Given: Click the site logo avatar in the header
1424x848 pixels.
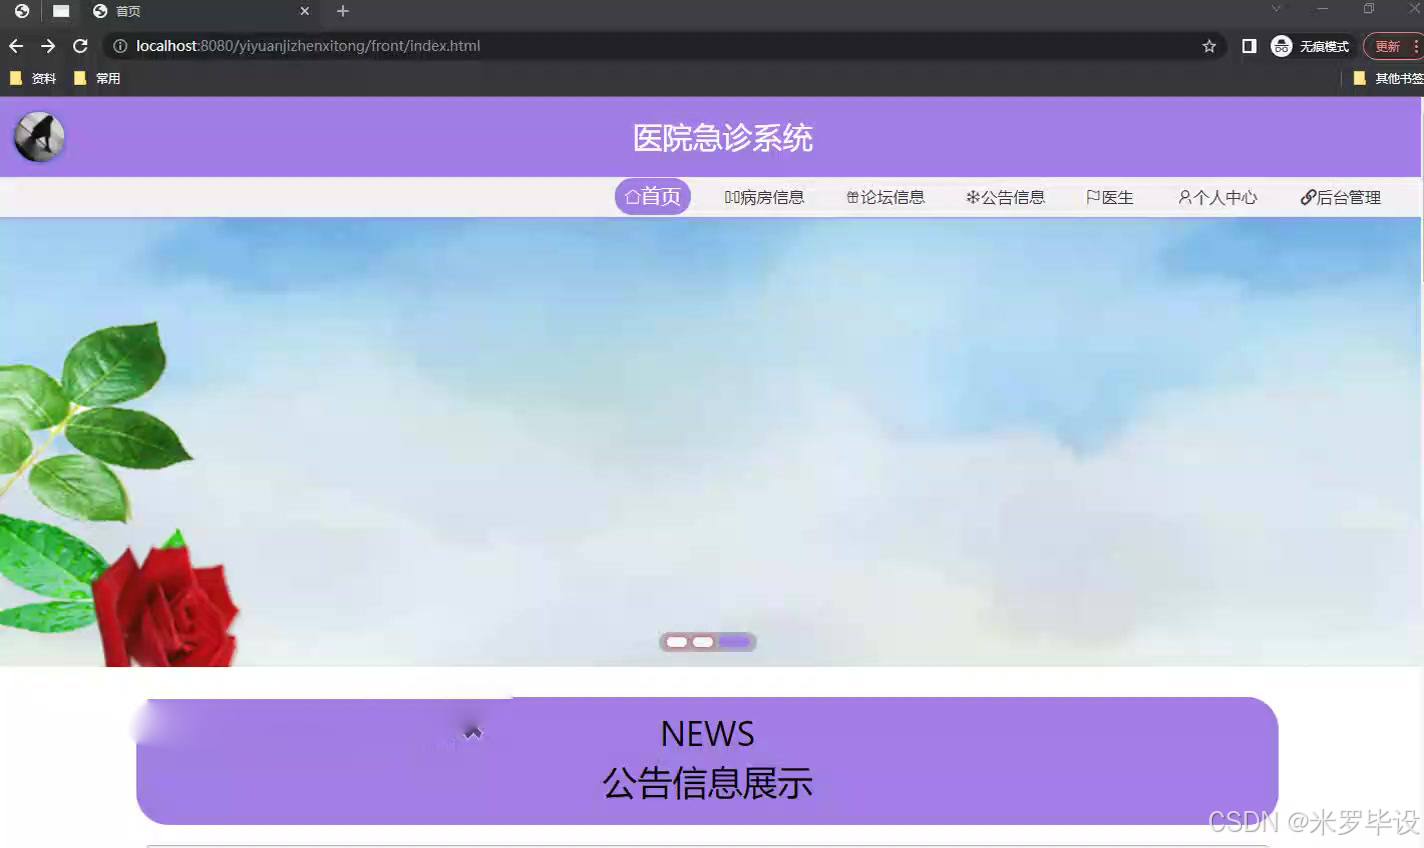Looking at the screenshot, I should pyautogui.click(x=37, y=136).
